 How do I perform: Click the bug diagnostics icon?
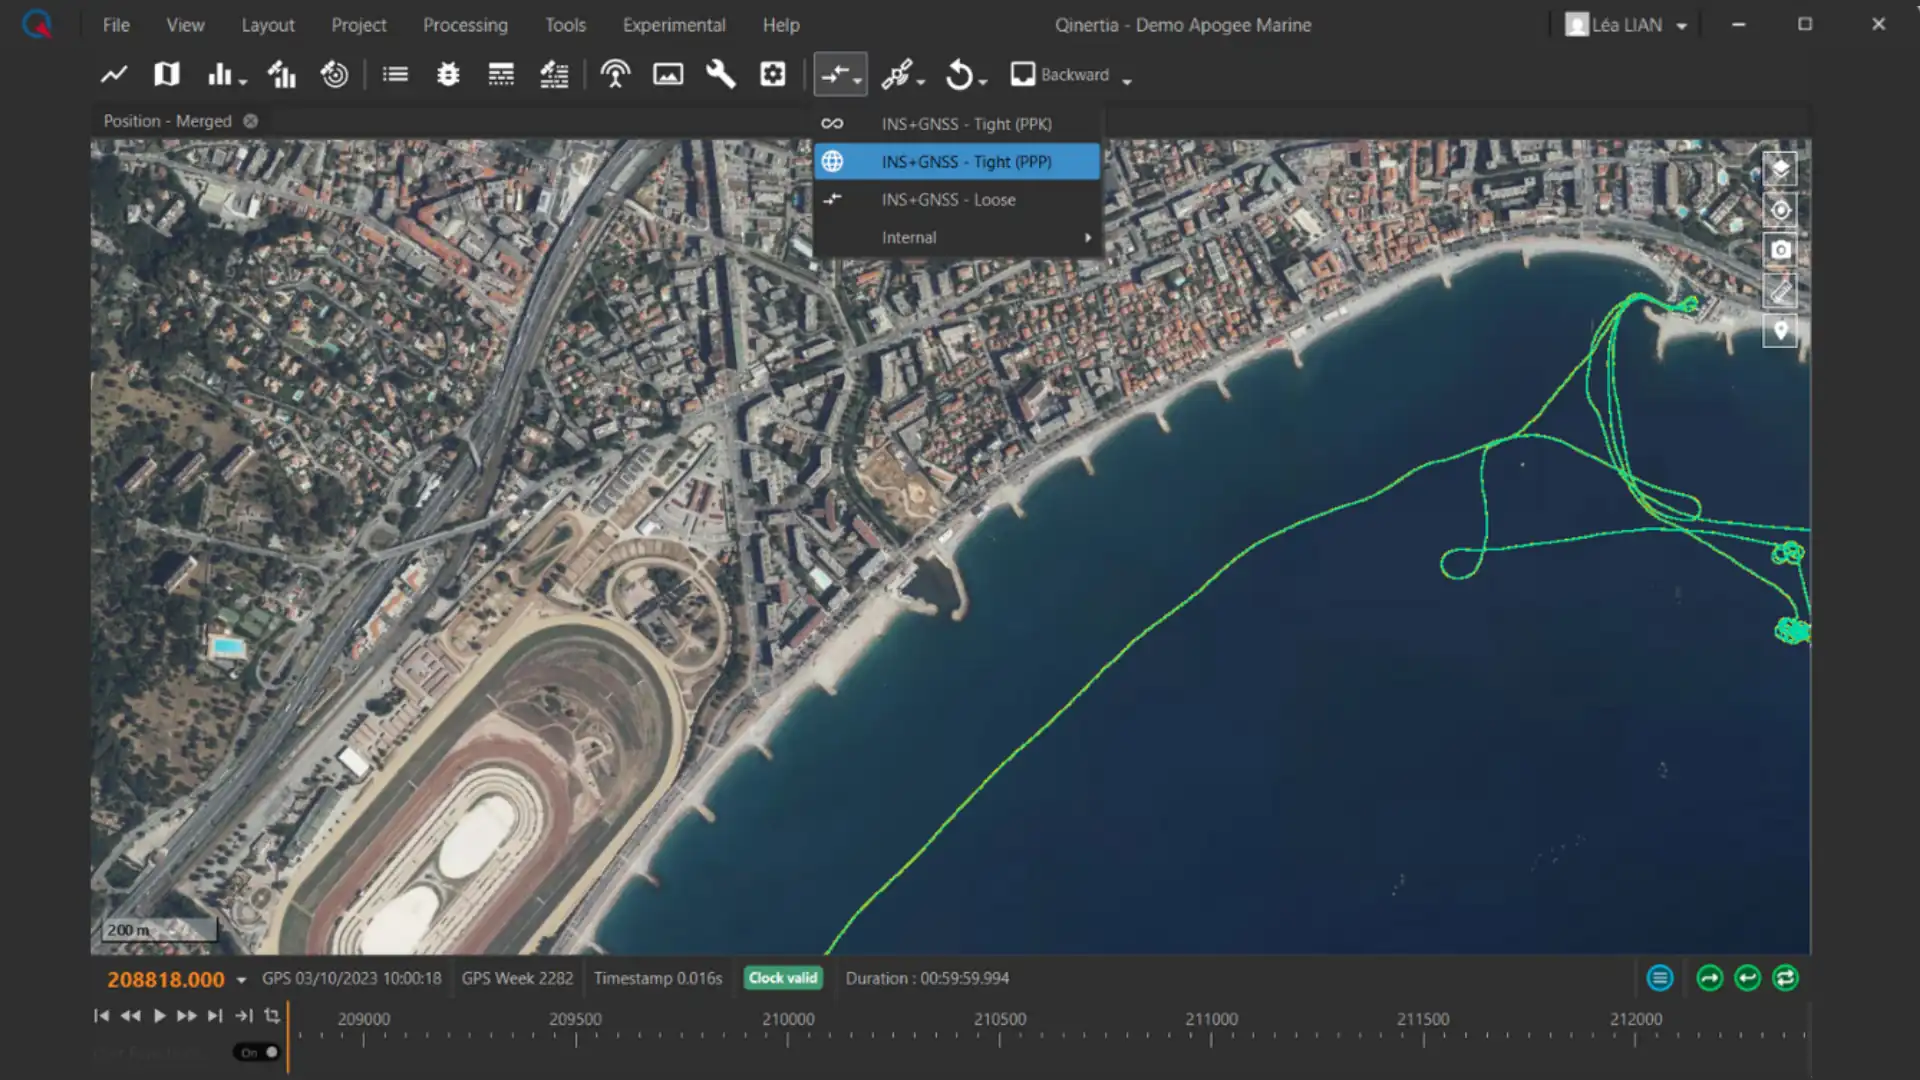pos(448,74)
